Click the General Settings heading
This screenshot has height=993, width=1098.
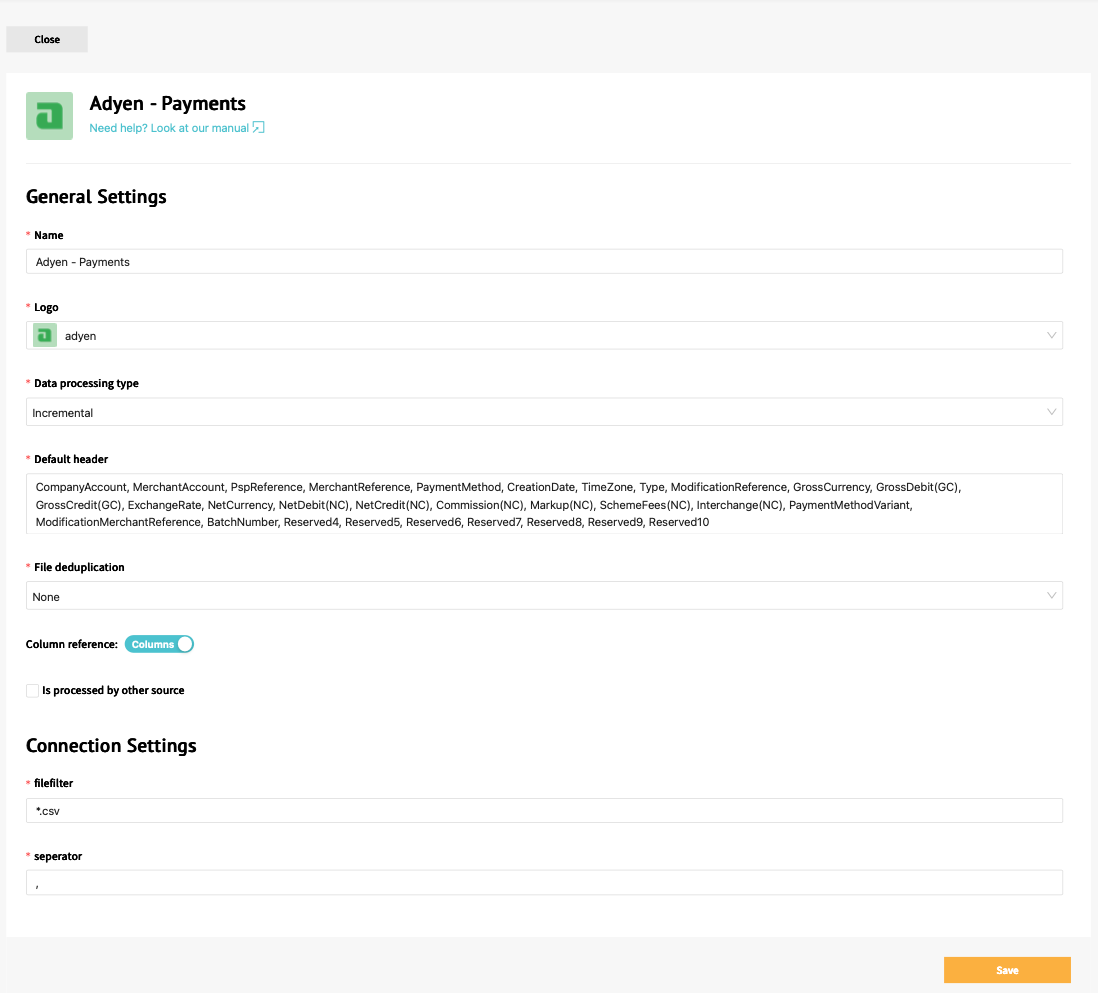(96, 197)
